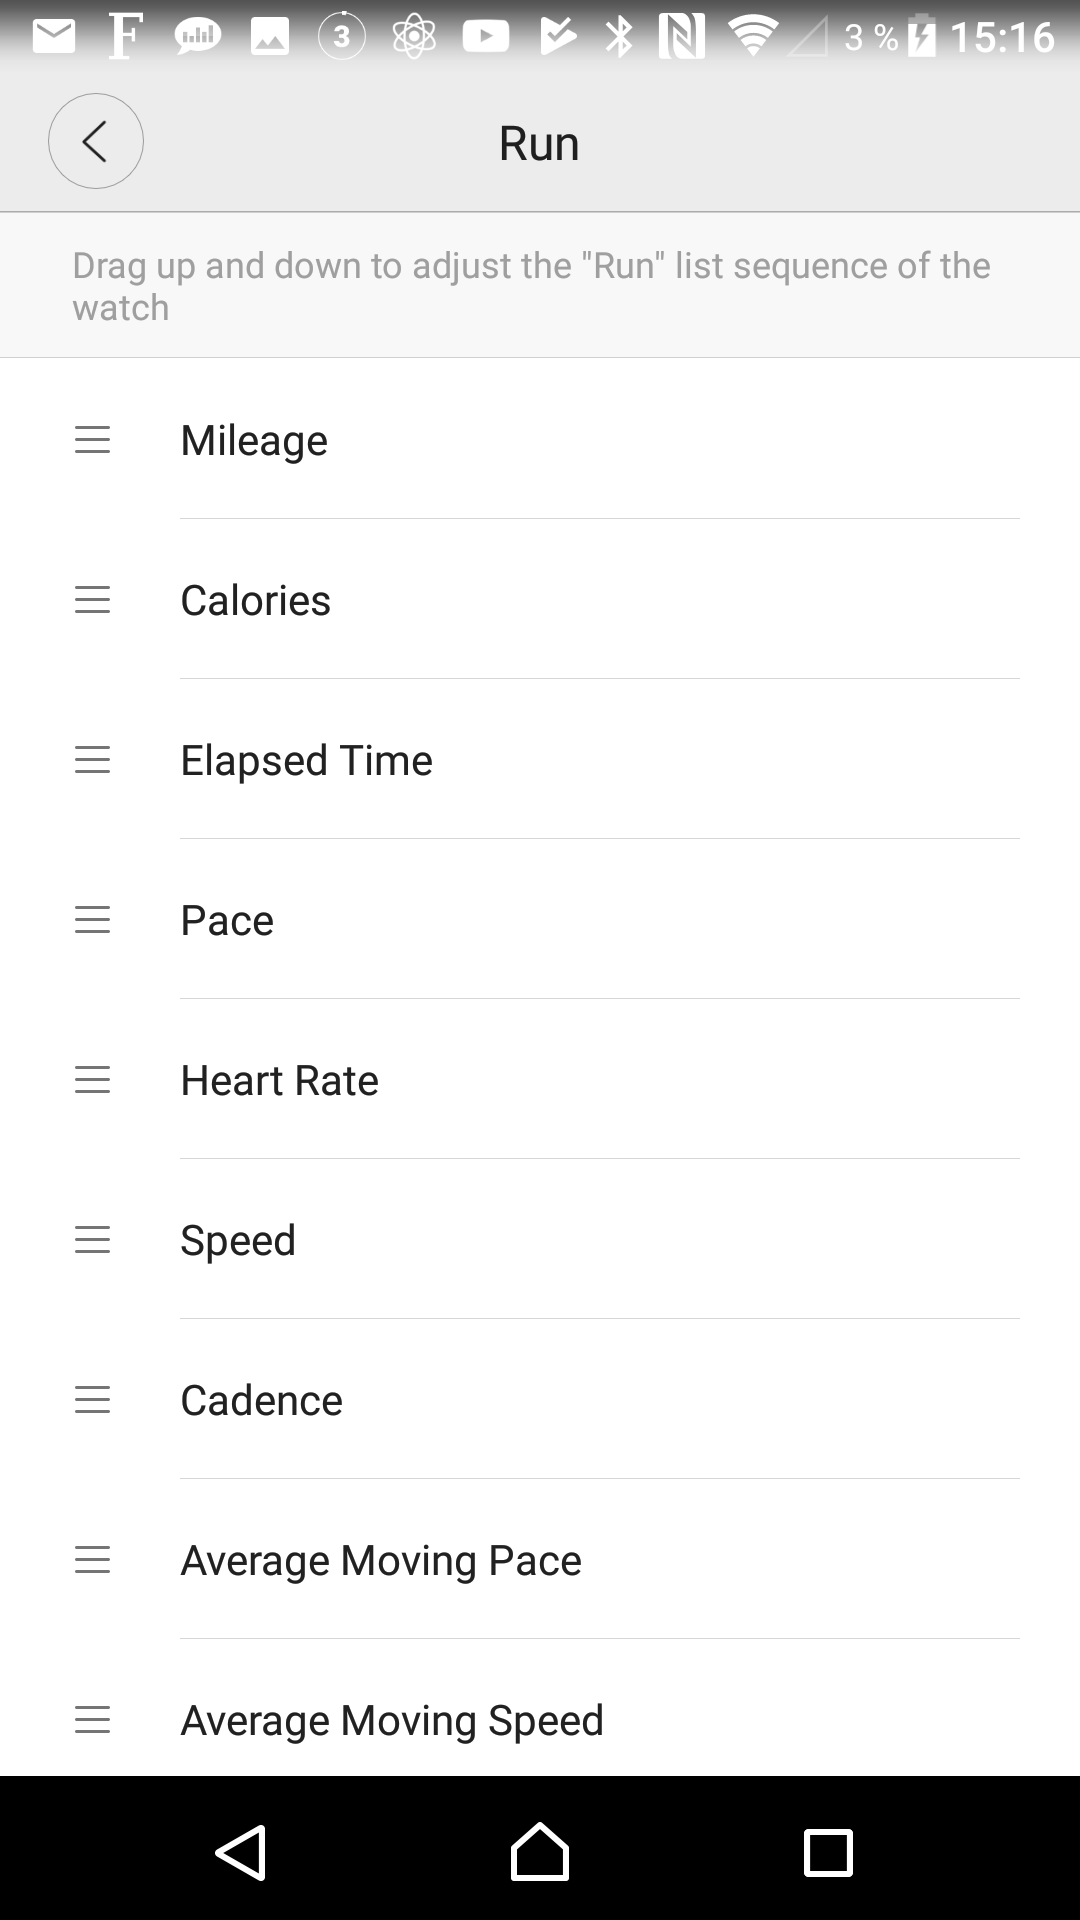This screenshot has height=1920, width=1080.
Task: Select the Mileage list item
Action: tap(254, 440)
